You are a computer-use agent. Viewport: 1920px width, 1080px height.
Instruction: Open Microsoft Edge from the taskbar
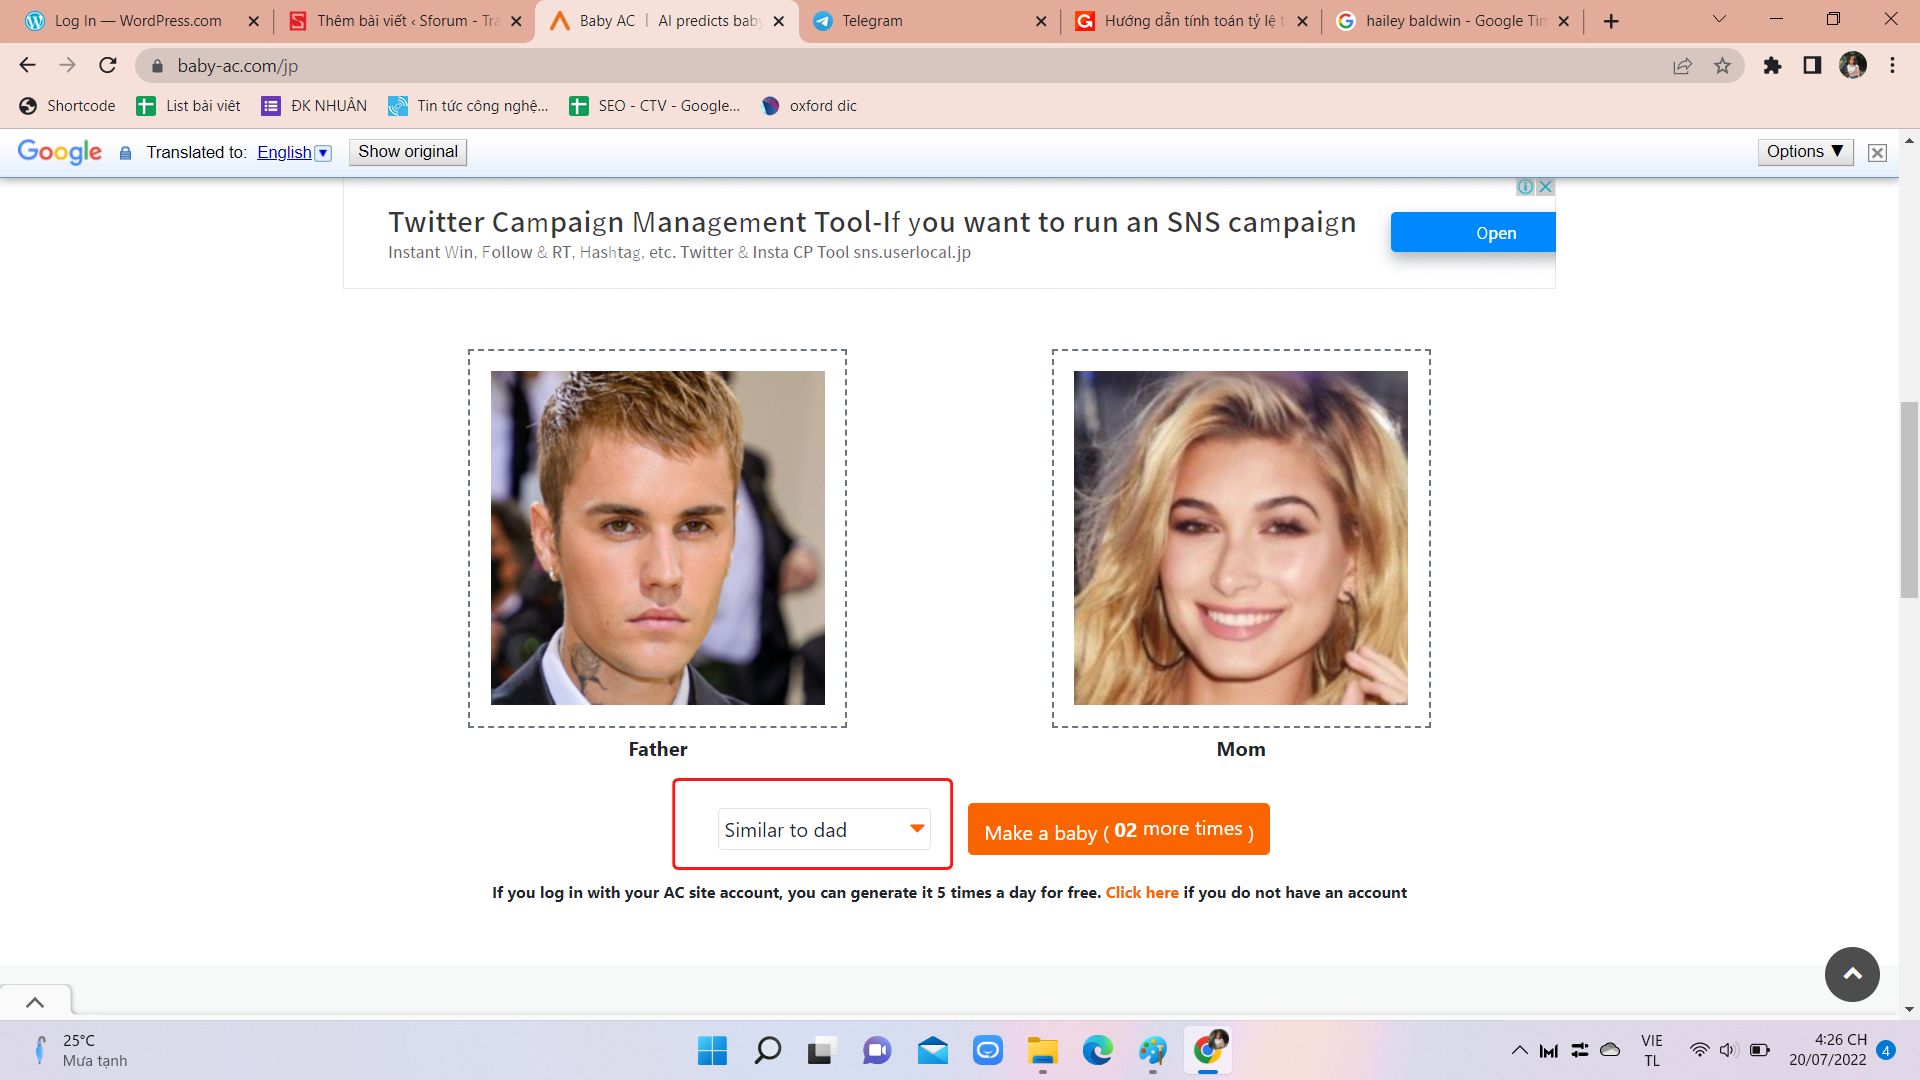(1098, 1050)
